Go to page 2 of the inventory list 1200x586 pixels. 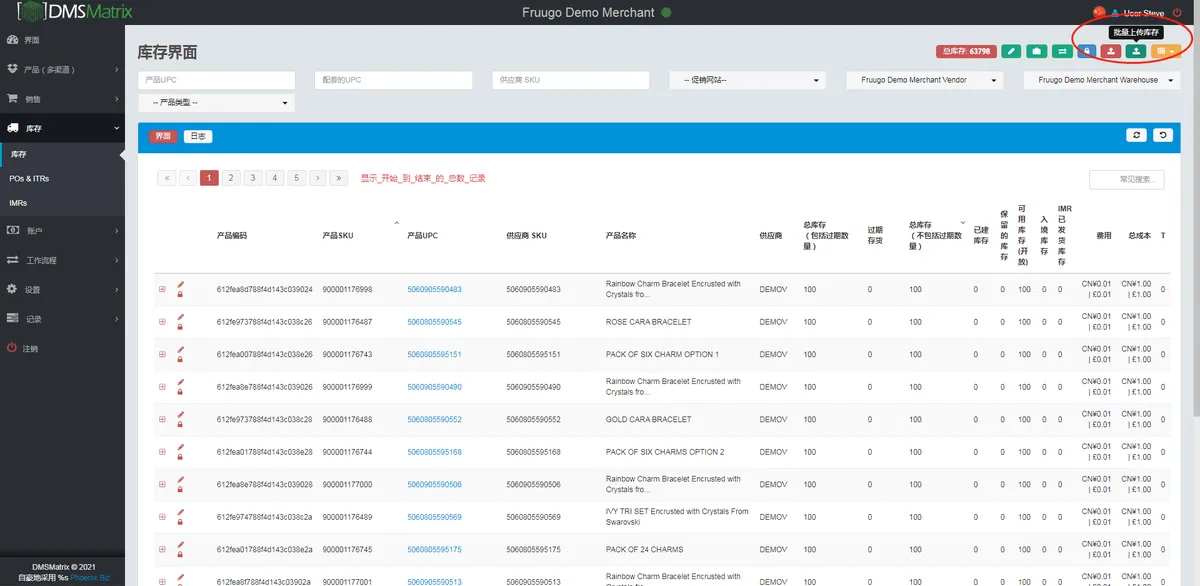pos(231,178)
